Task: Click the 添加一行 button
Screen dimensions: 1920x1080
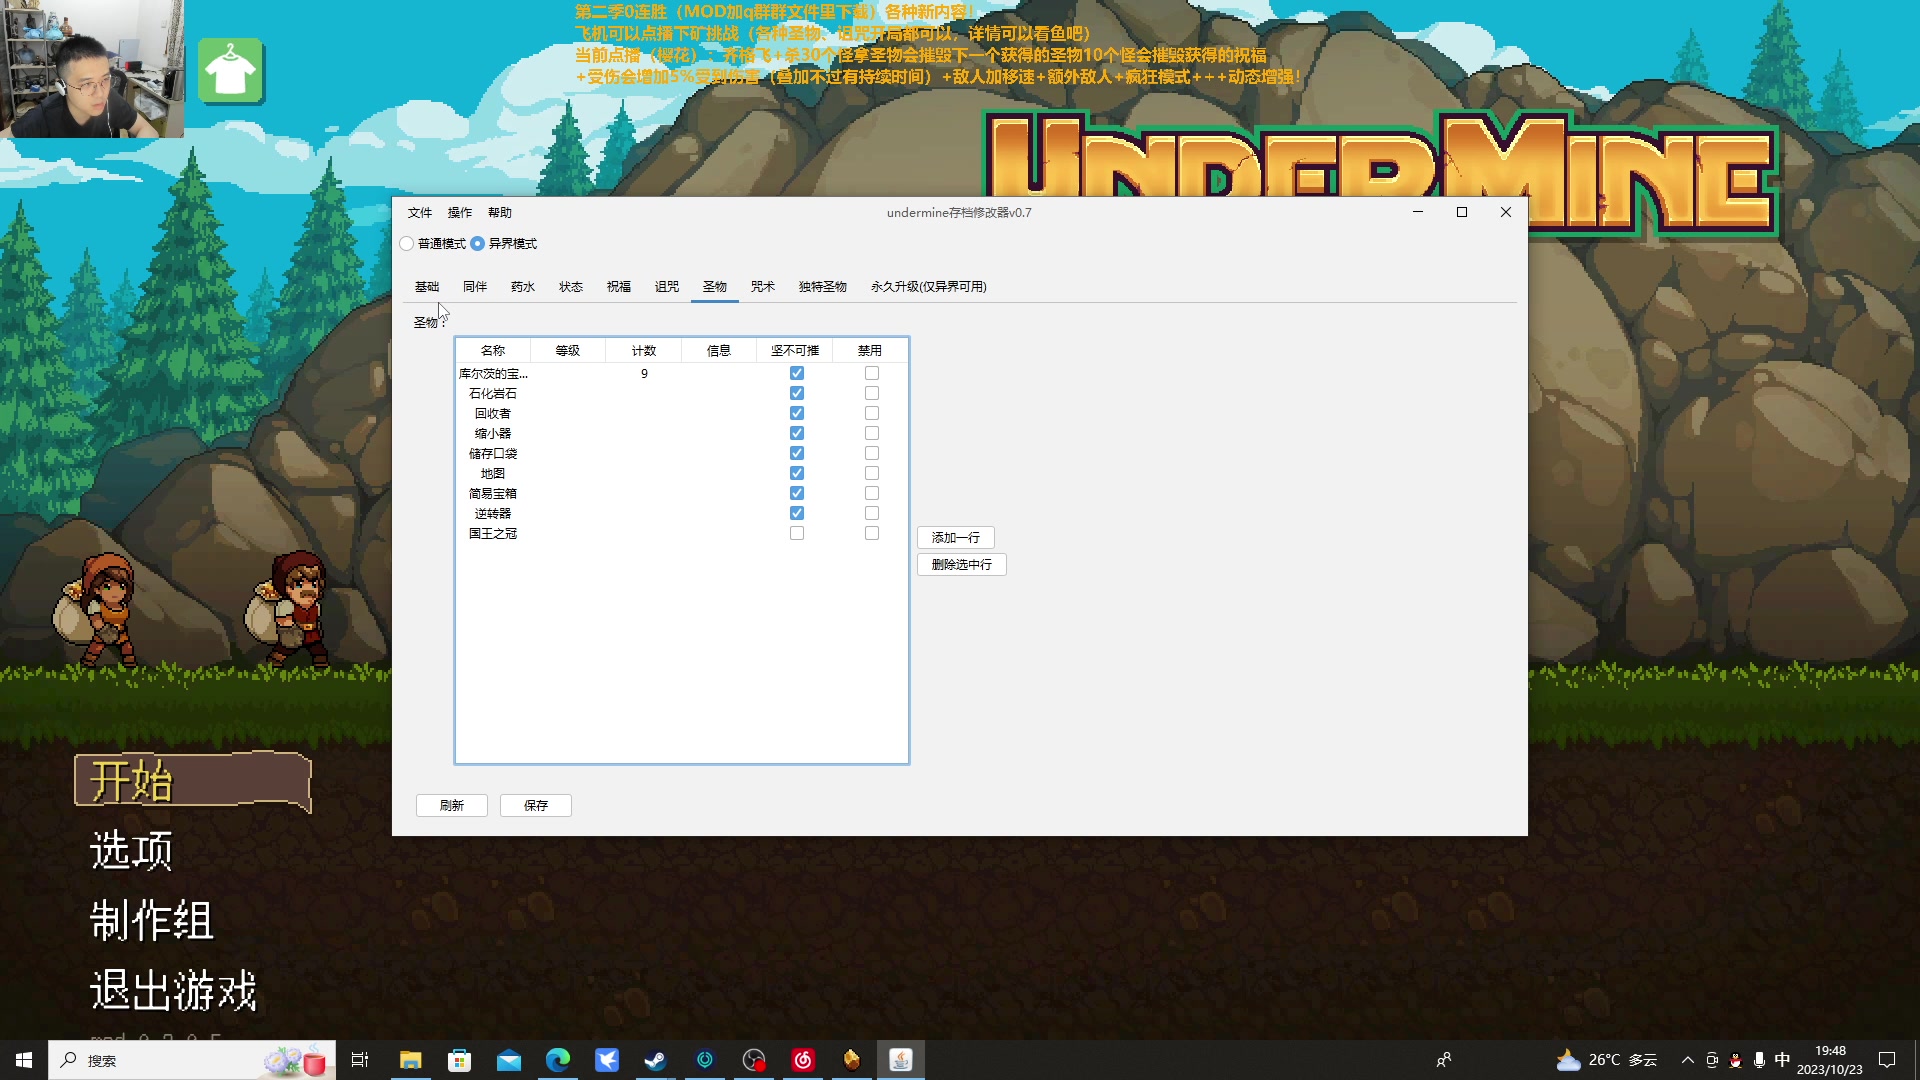Action: click(956, 538)
